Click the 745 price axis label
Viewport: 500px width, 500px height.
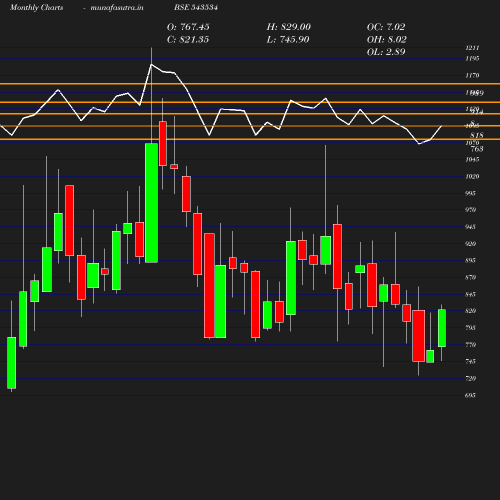click(x=470, y=362)
